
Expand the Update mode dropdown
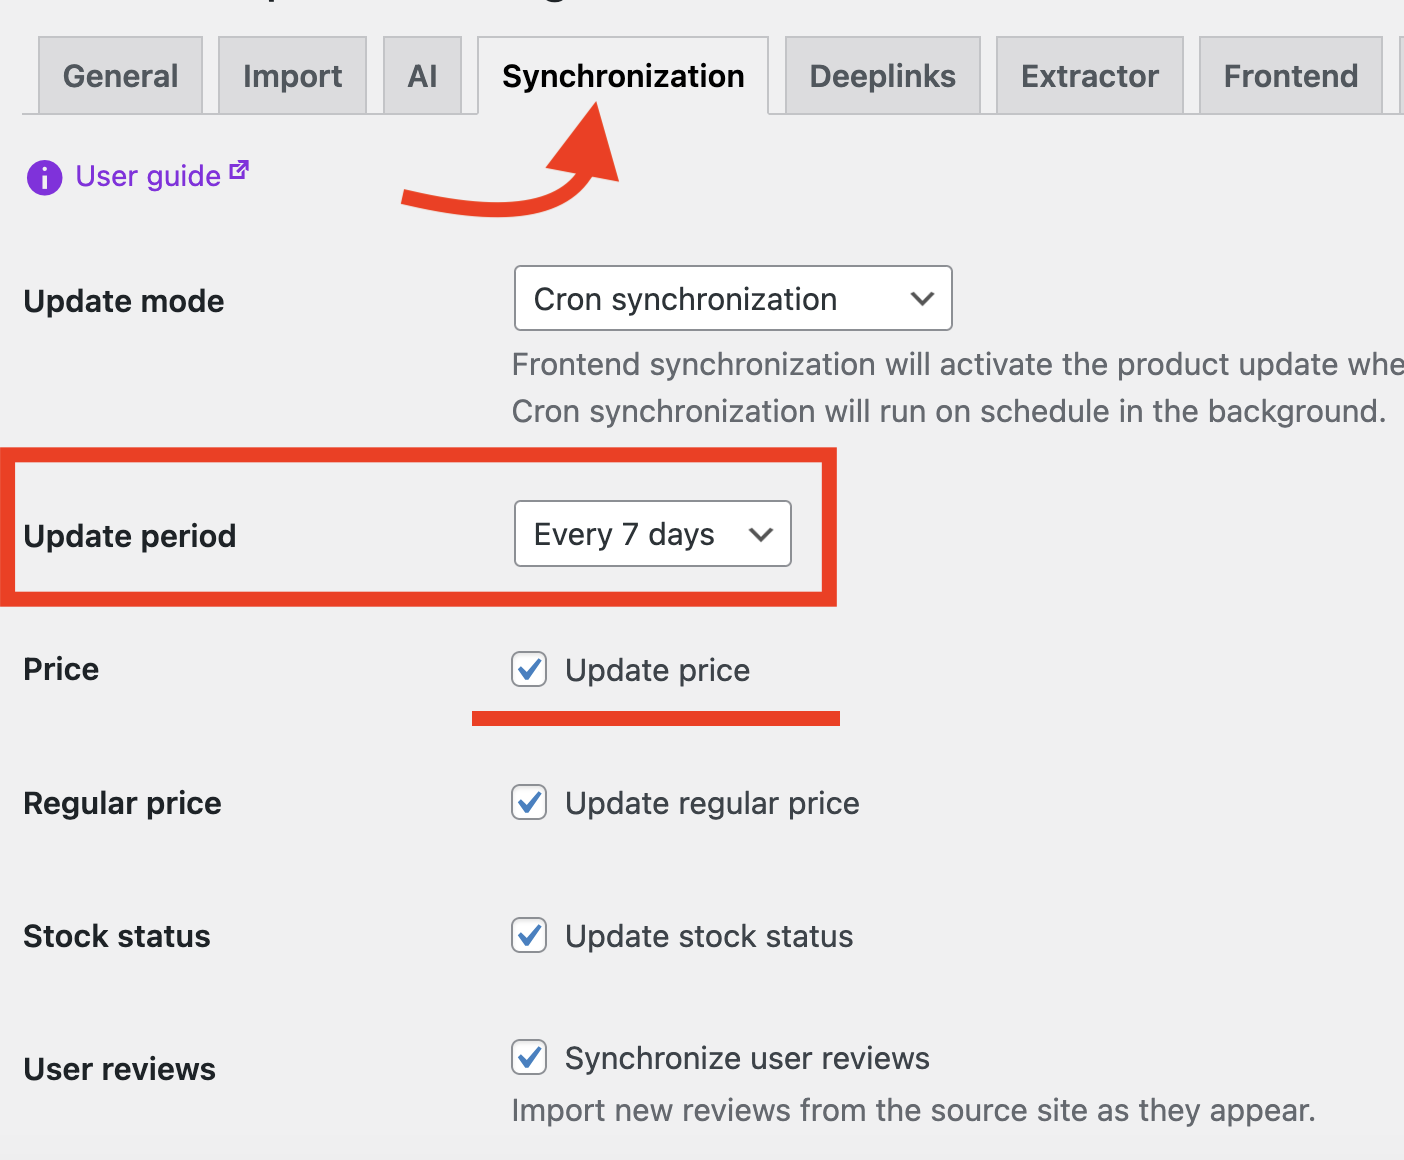pos(732,298)
